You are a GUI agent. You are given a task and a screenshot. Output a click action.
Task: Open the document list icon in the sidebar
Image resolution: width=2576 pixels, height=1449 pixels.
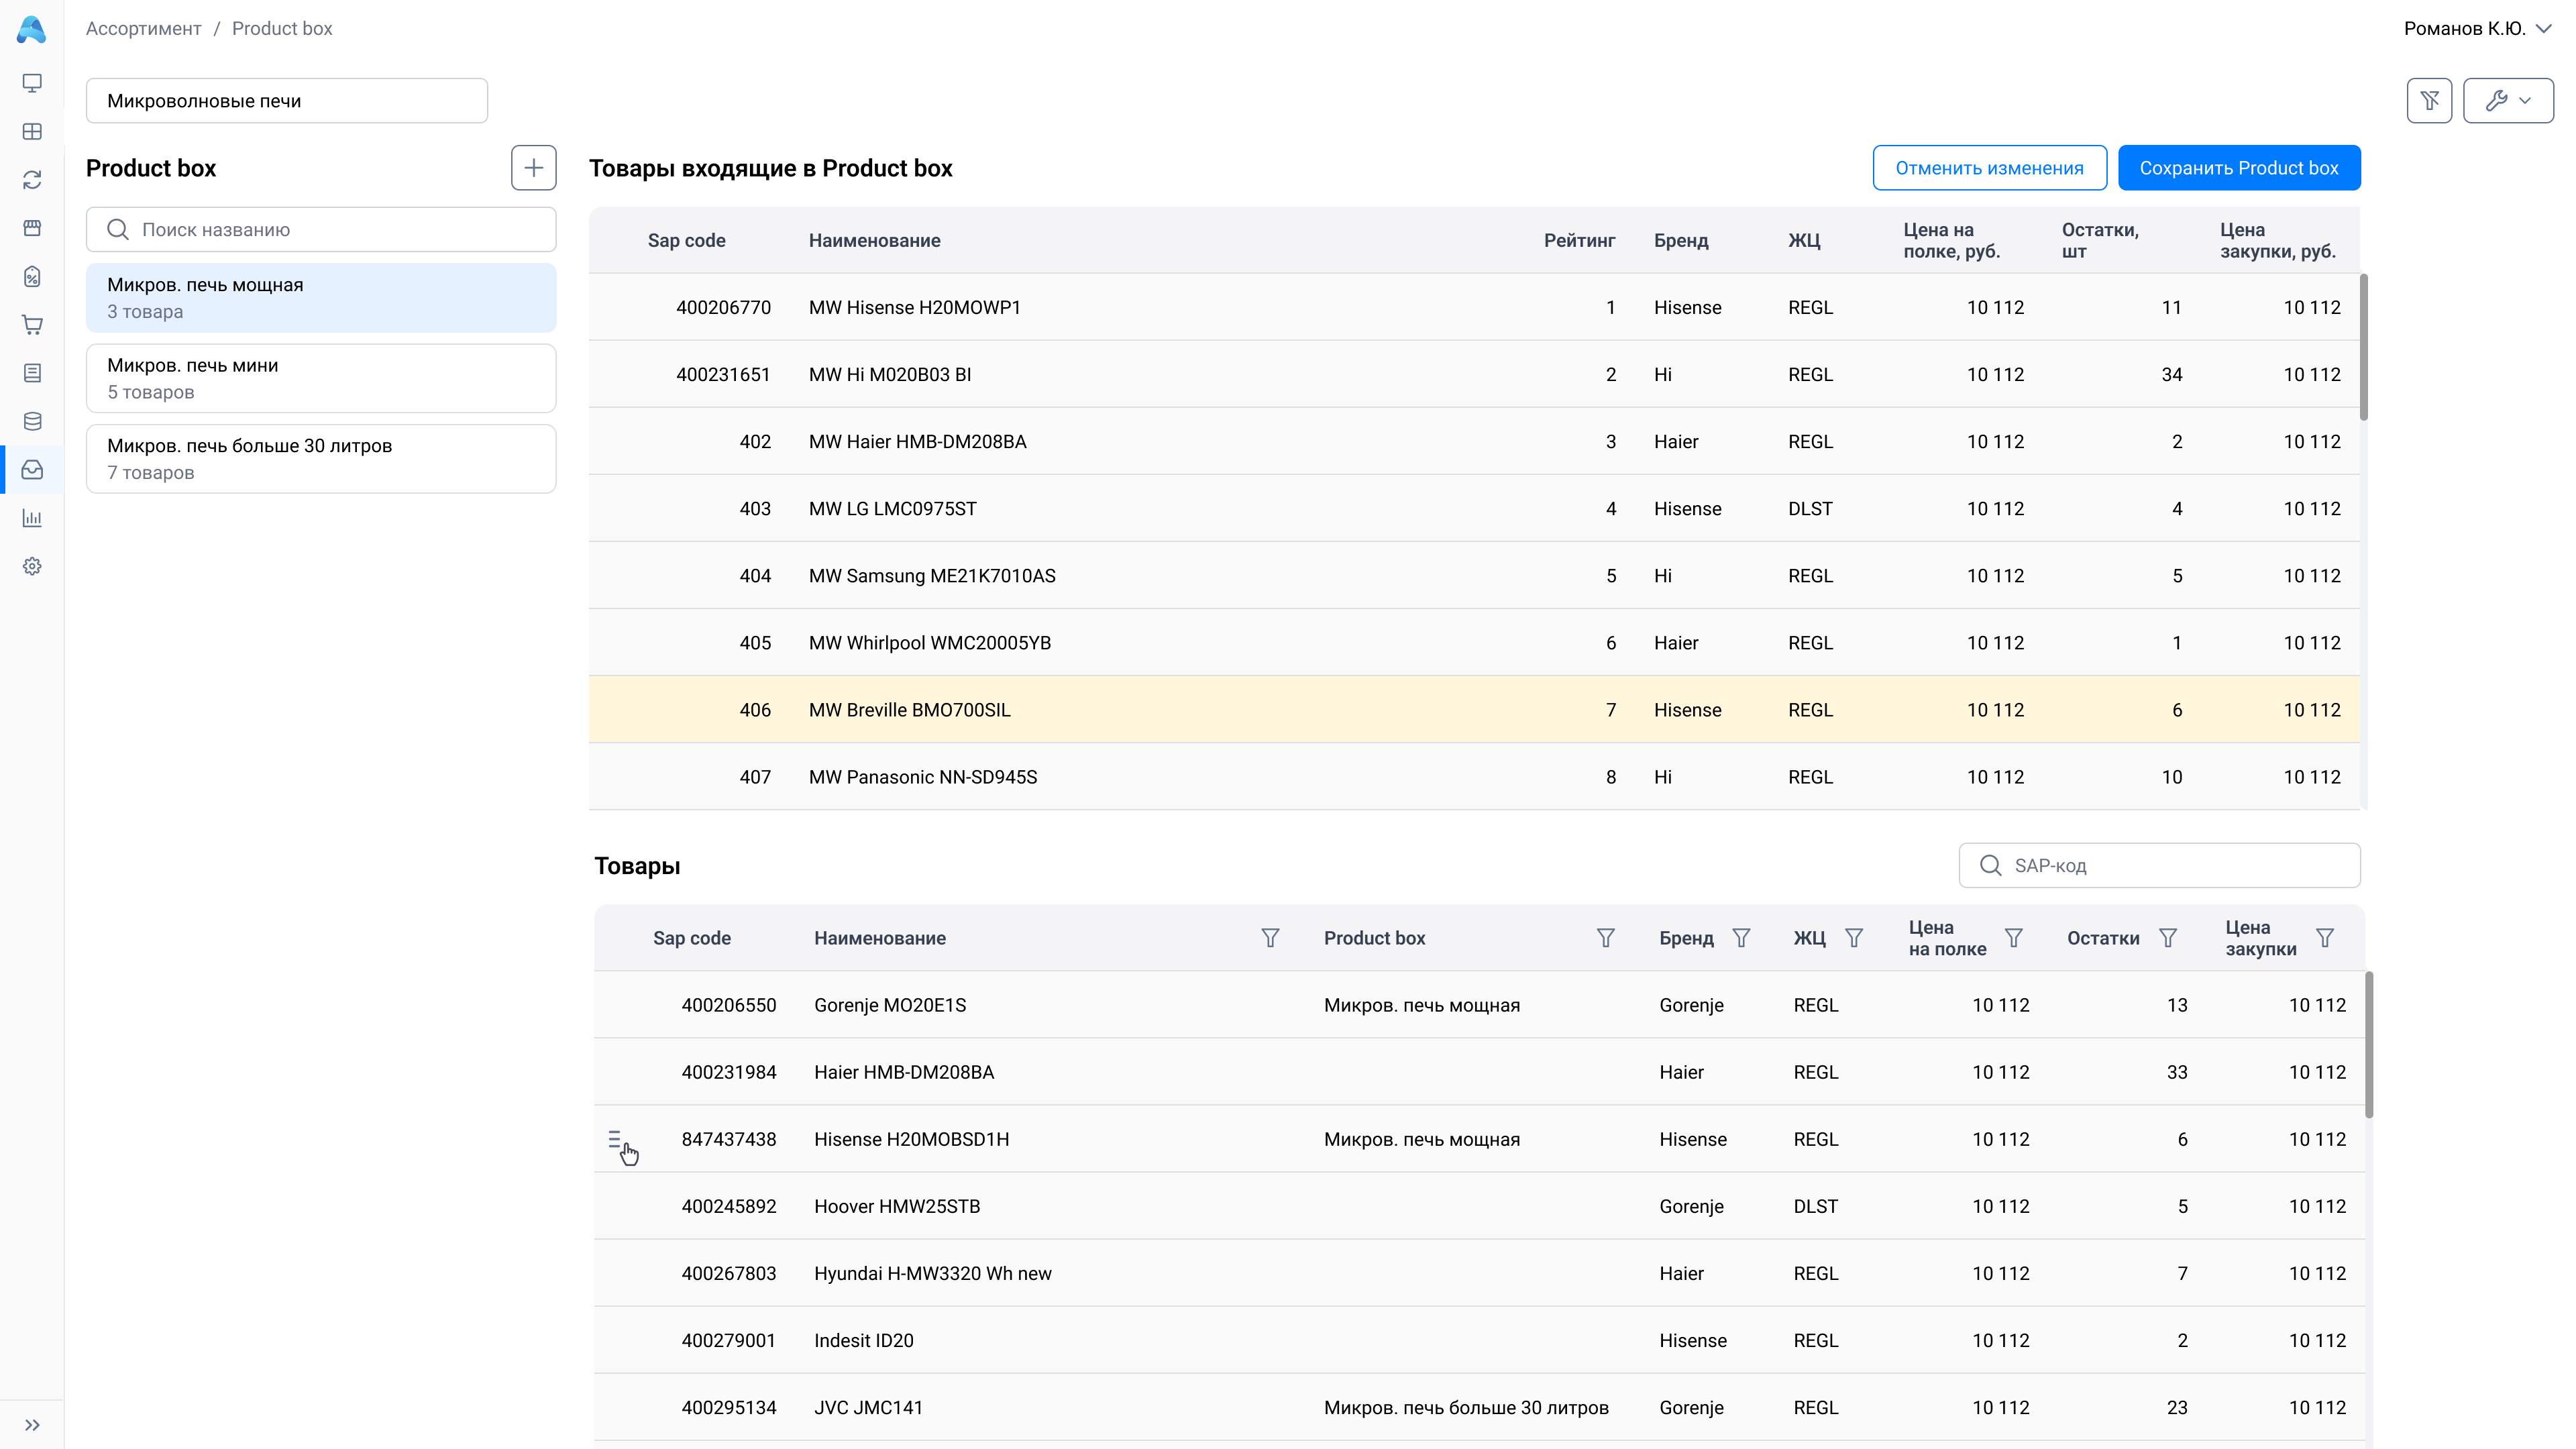click(32, 373)
